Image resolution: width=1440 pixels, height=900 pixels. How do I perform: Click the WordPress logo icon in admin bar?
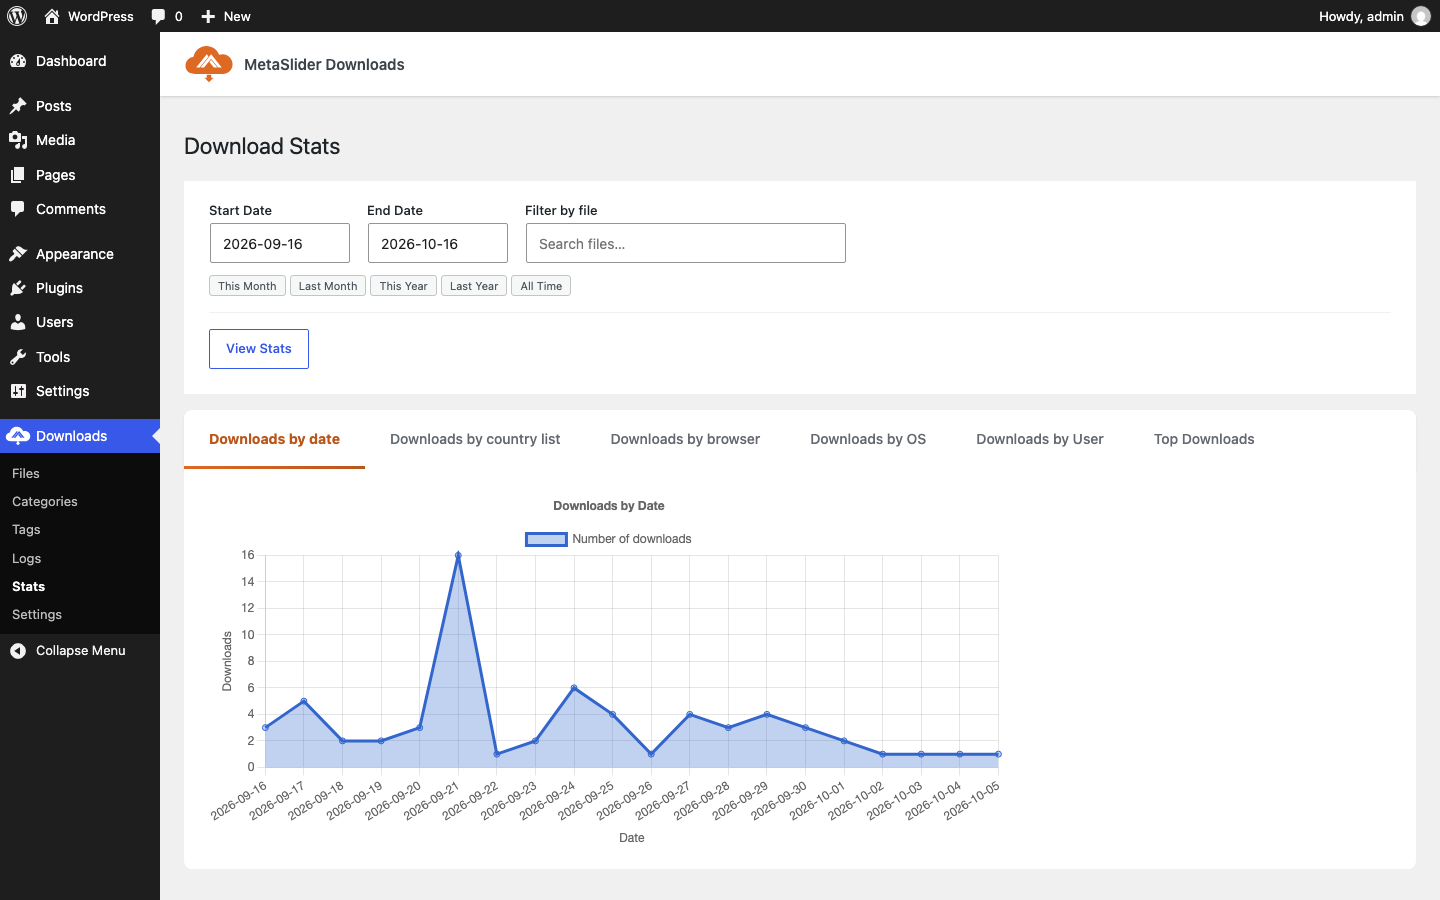(x=17, y=16)
